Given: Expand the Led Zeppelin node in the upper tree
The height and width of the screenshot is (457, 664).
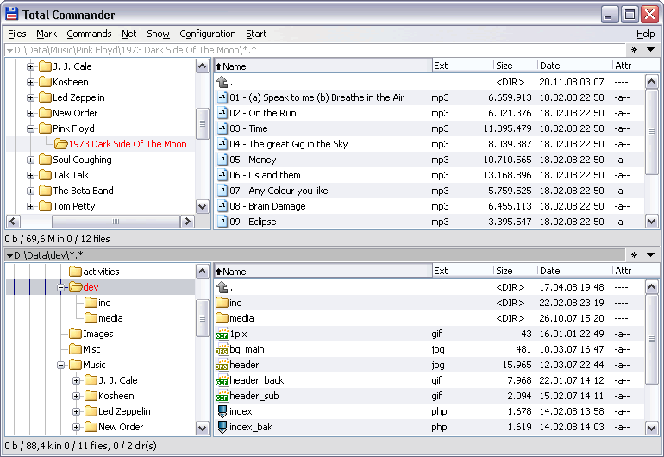Looking at the screenshot, I should click(x=30, y=97).
